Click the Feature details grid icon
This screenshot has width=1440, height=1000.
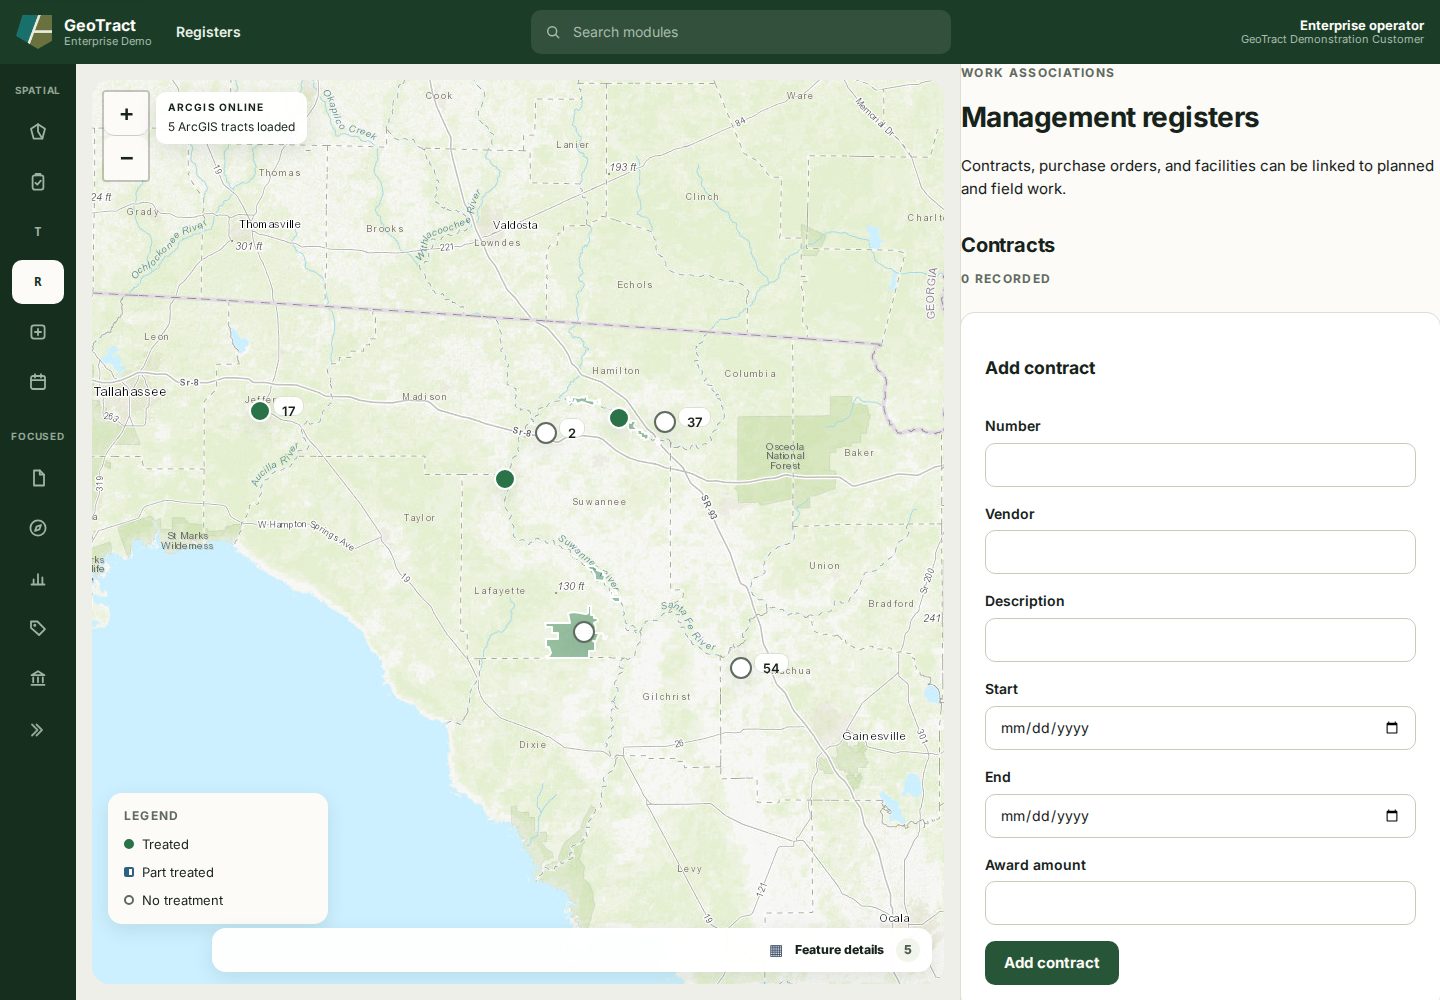tap(776, 950)
